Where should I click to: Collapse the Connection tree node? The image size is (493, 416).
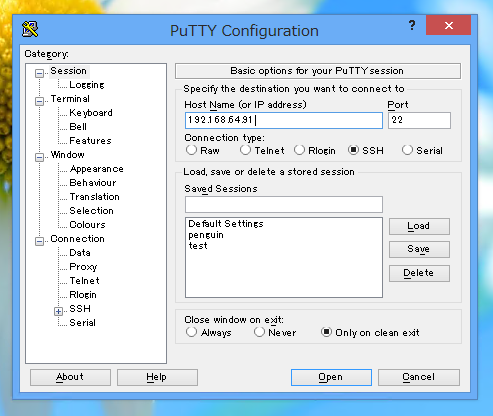40,241
